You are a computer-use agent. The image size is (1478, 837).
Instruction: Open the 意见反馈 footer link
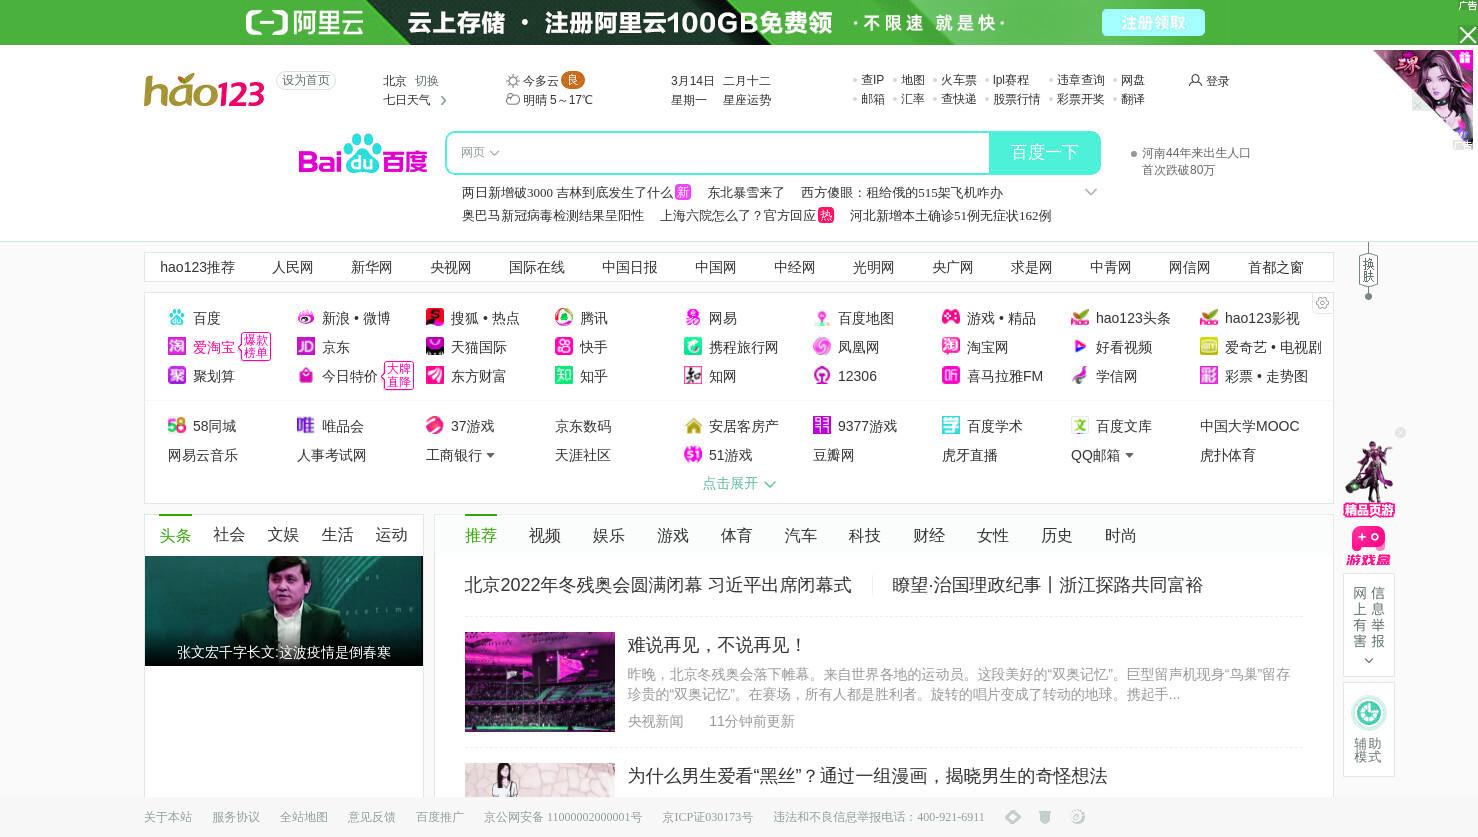click(372, 817)
